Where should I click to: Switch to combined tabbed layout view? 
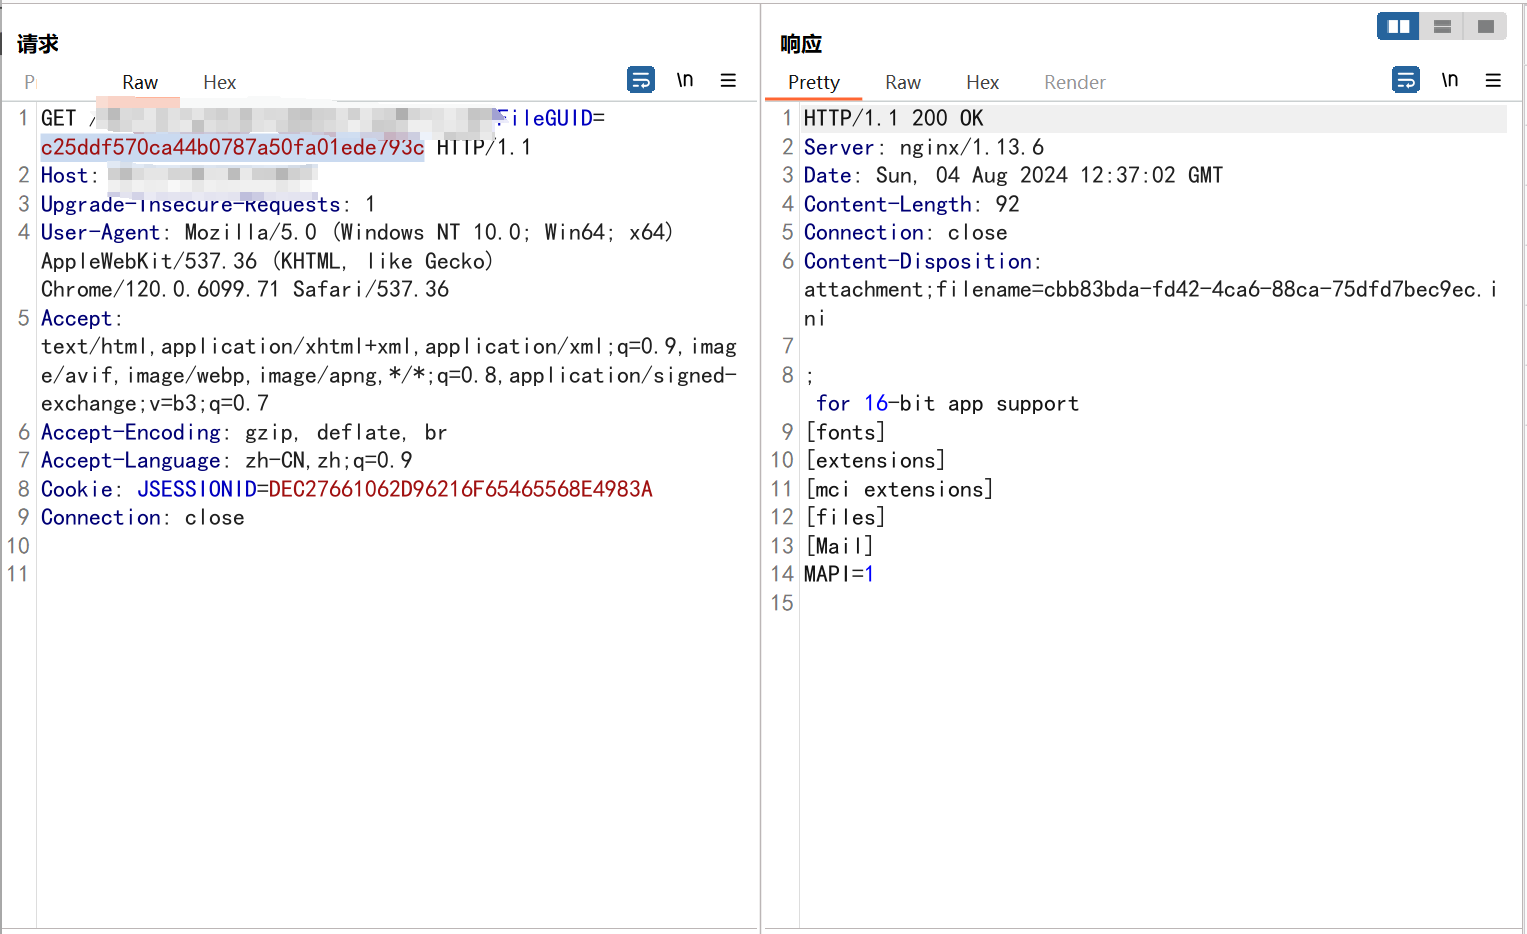(x=1486, y=26)
